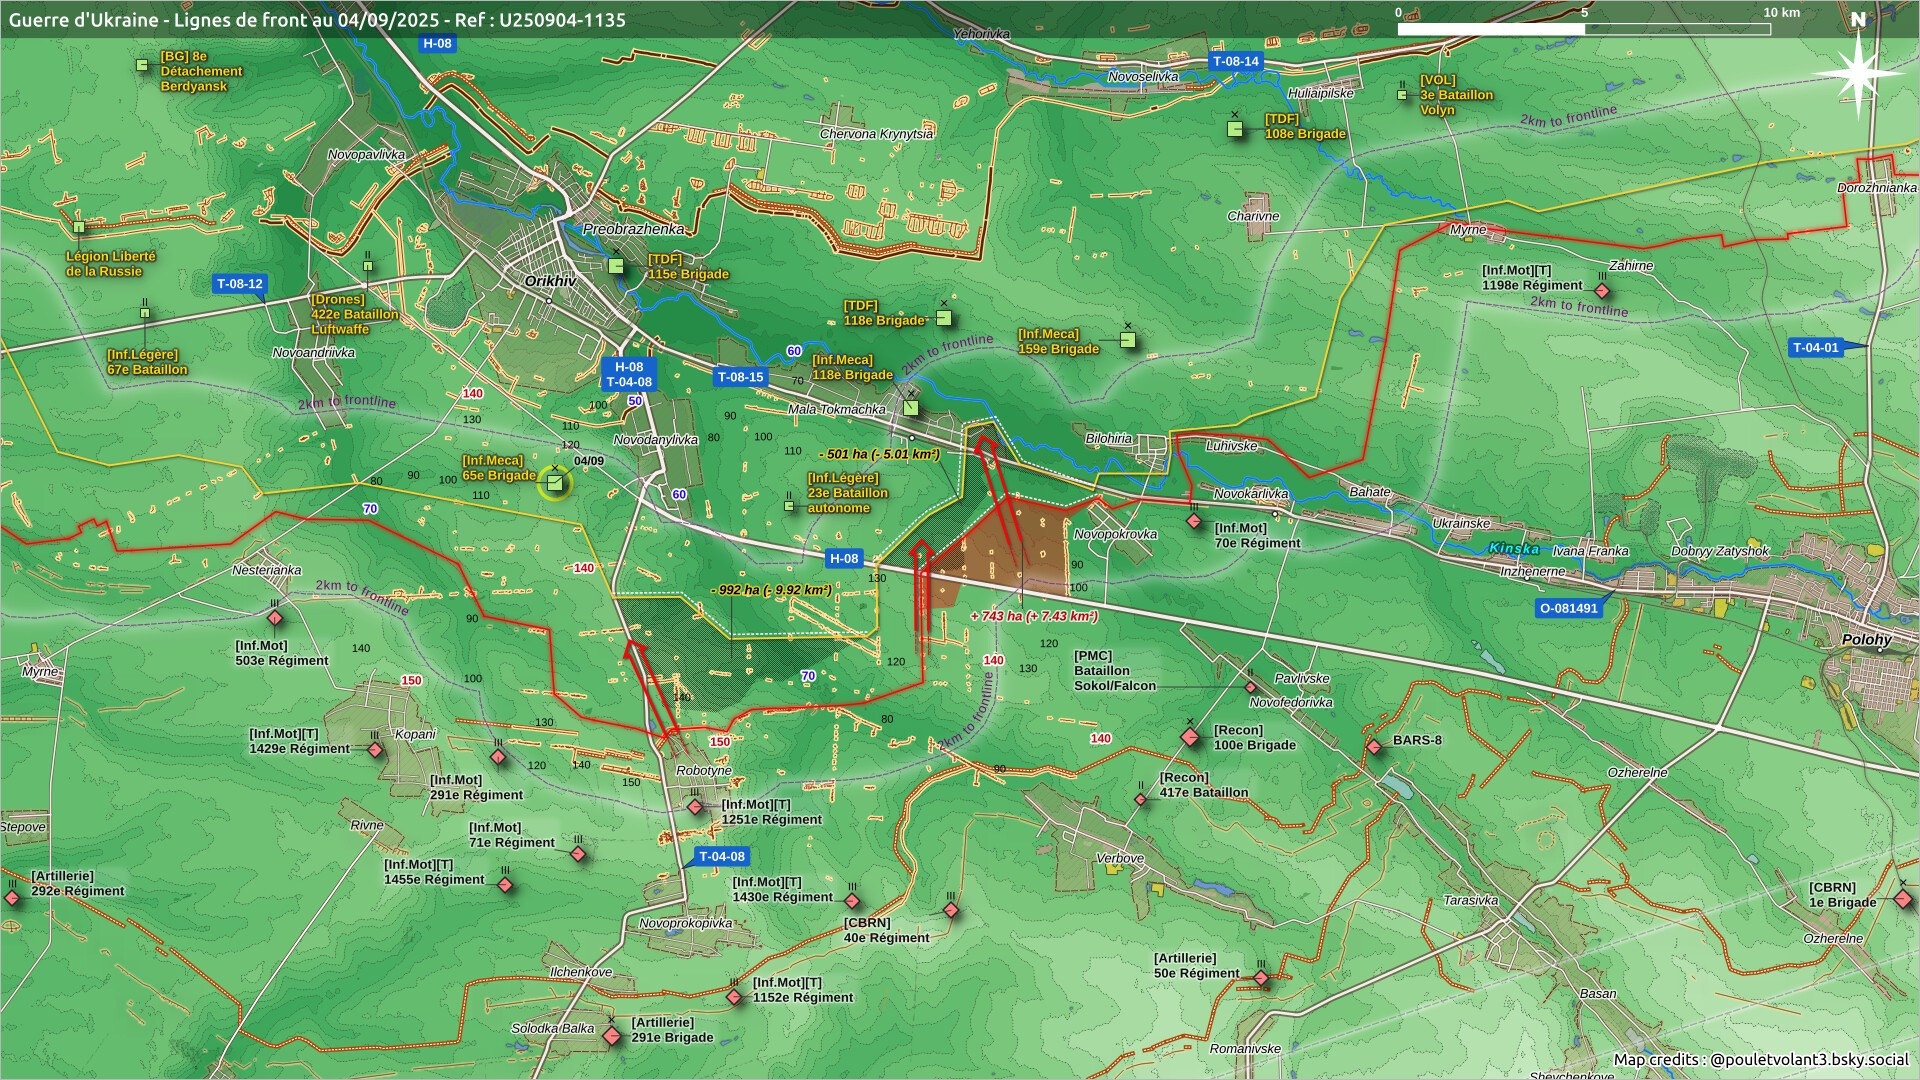Click the Huliaipilske village label
This screenshot has height=1080, width=1920.
click(x=1321, y=93)
